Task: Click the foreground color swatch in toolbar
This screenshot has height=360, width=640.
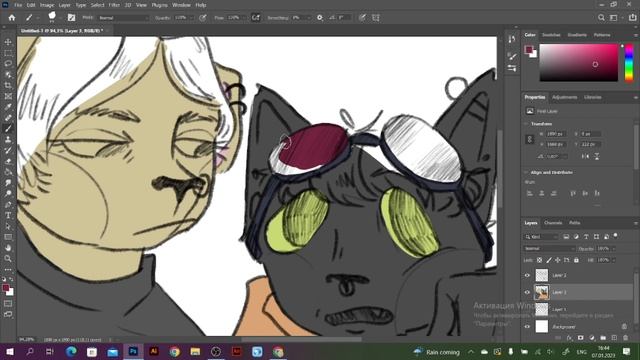Action: click(x=6, y=288)
